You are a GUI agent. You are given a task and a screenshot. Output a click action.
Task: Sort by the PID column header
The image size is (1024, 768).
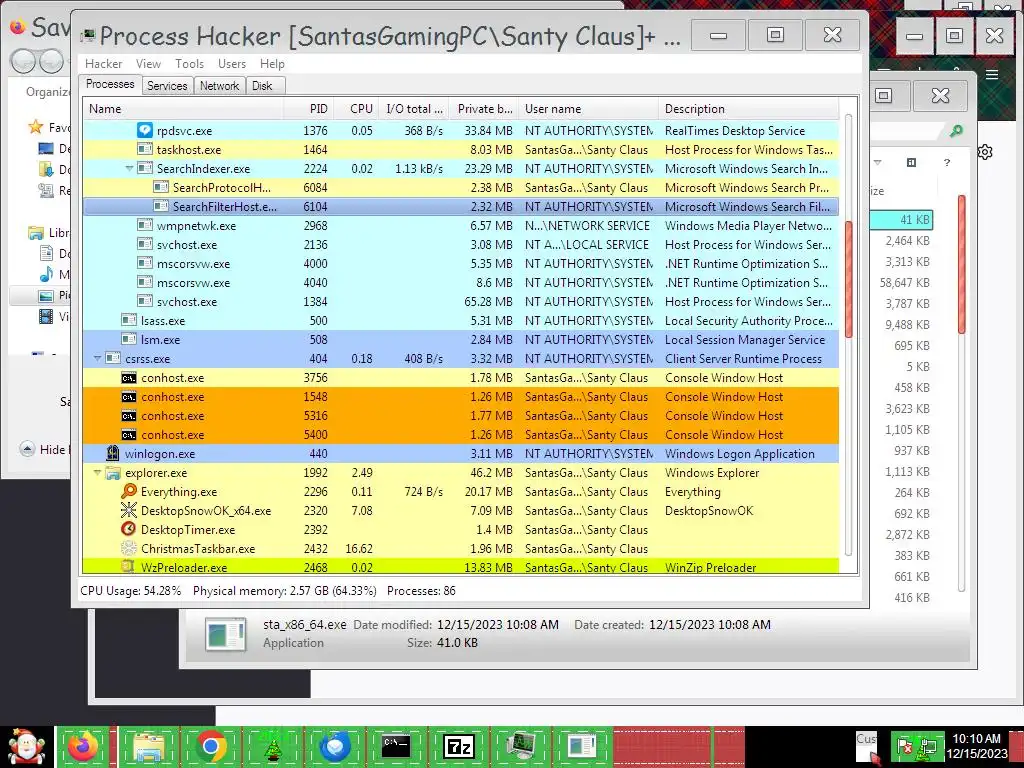(x=309, y=109)
